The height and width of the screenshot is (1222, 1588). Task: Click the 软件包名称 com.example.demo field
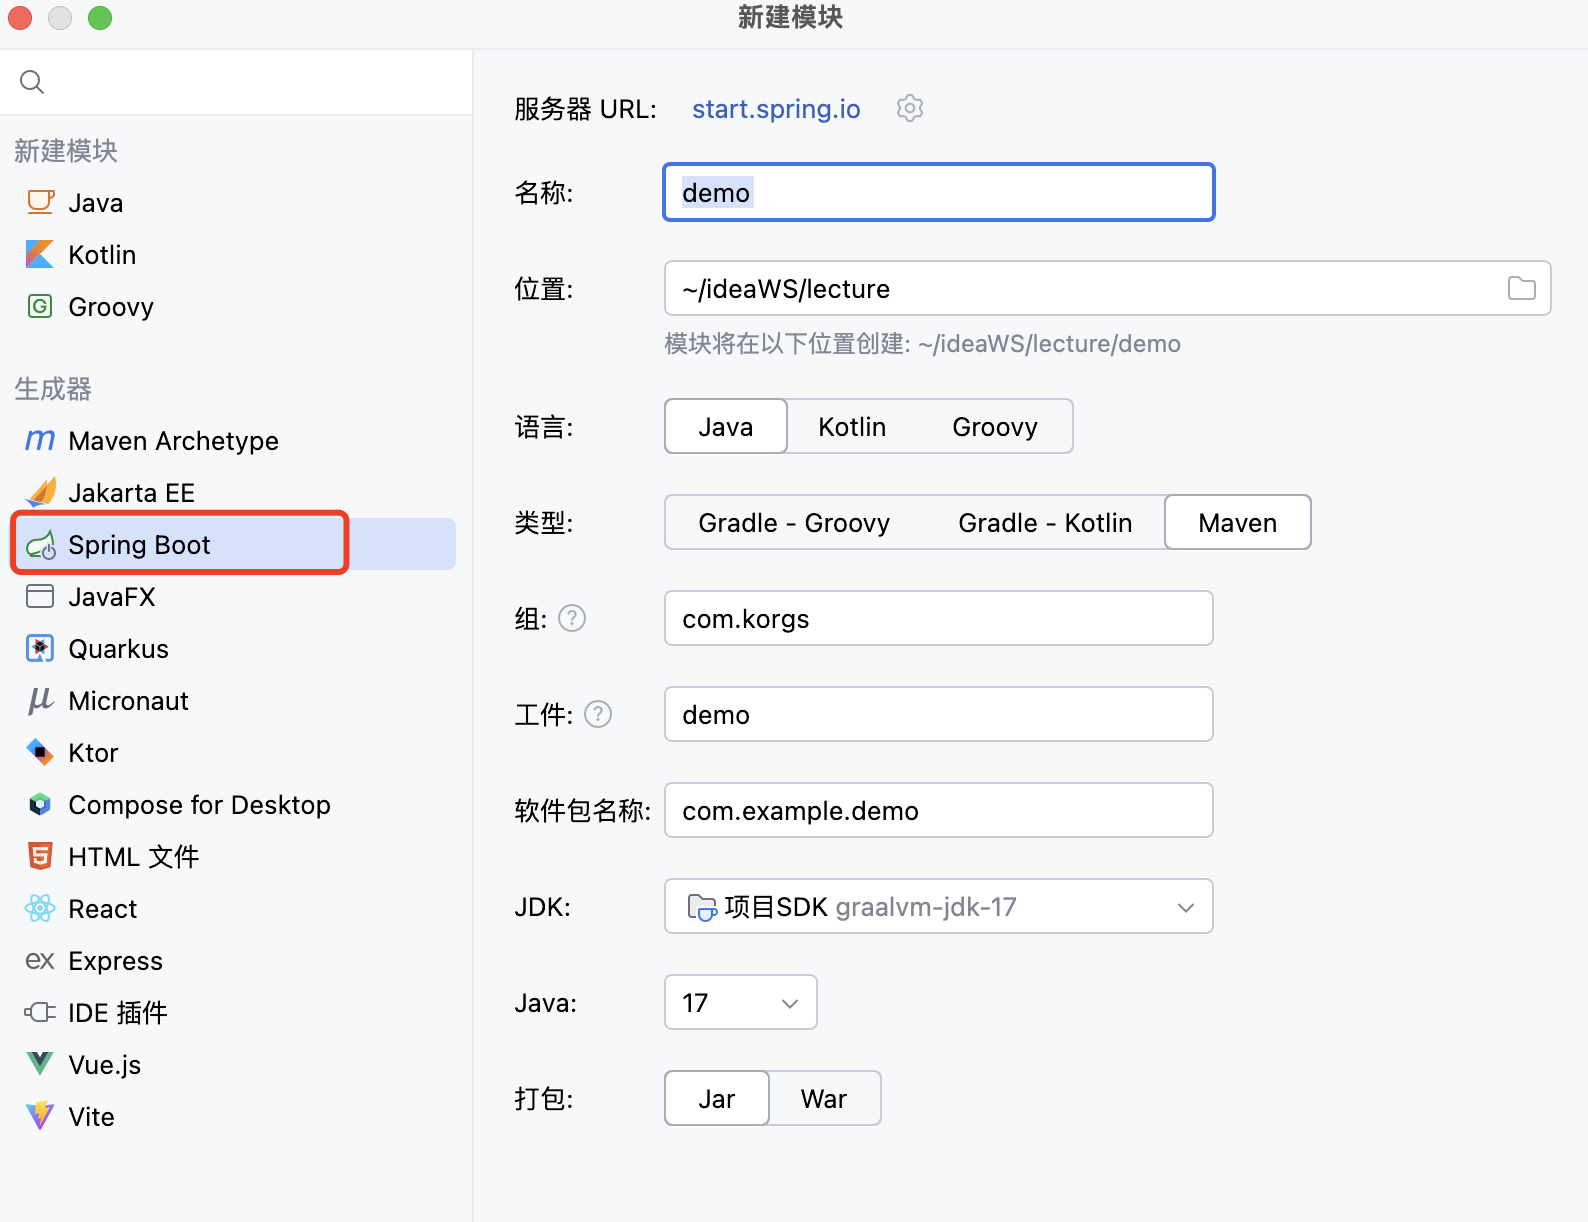coord(939,810)
